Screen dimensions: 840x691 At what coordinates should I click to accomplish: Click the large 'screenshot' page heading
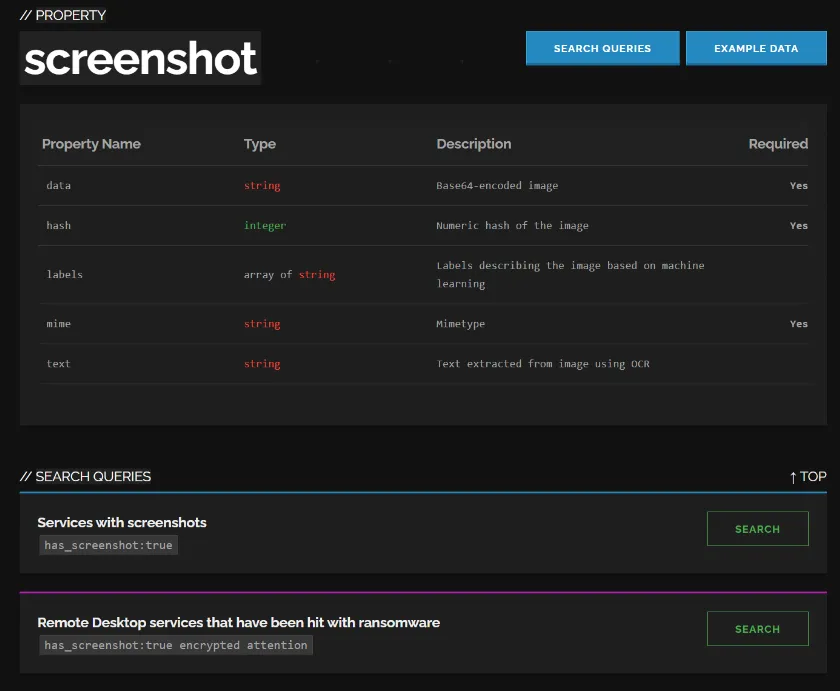click(x=140, y=59)
